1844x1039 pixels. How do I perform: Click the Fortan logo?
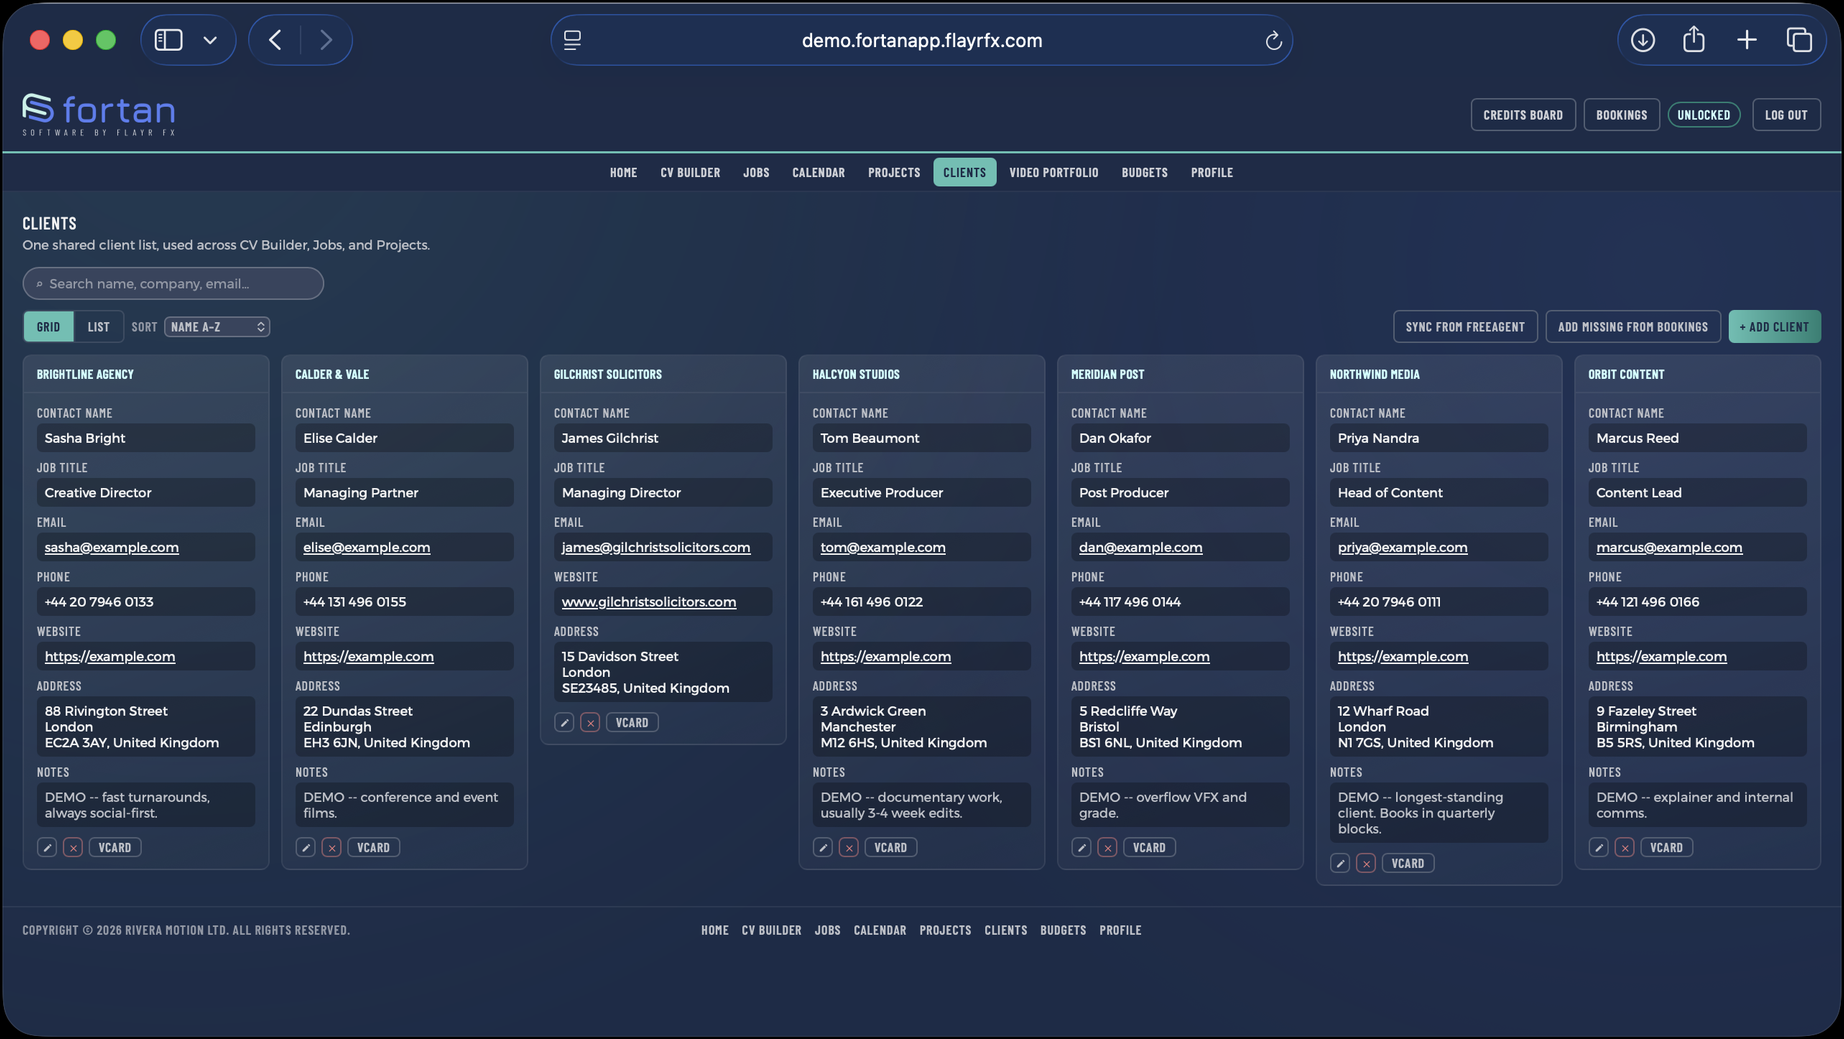click(99, 114)
